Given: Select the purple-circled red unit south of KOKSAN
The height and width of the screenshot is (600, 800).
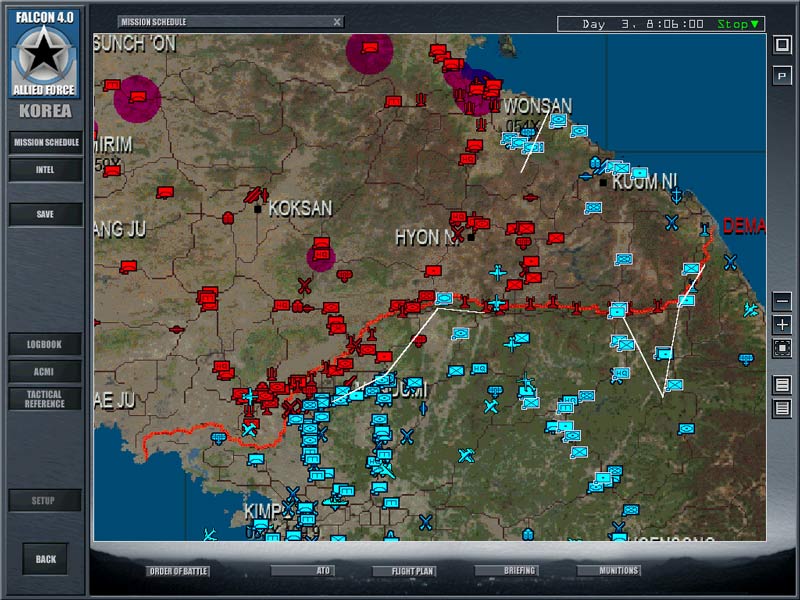Looking at the screenshot, I should 321,256.
